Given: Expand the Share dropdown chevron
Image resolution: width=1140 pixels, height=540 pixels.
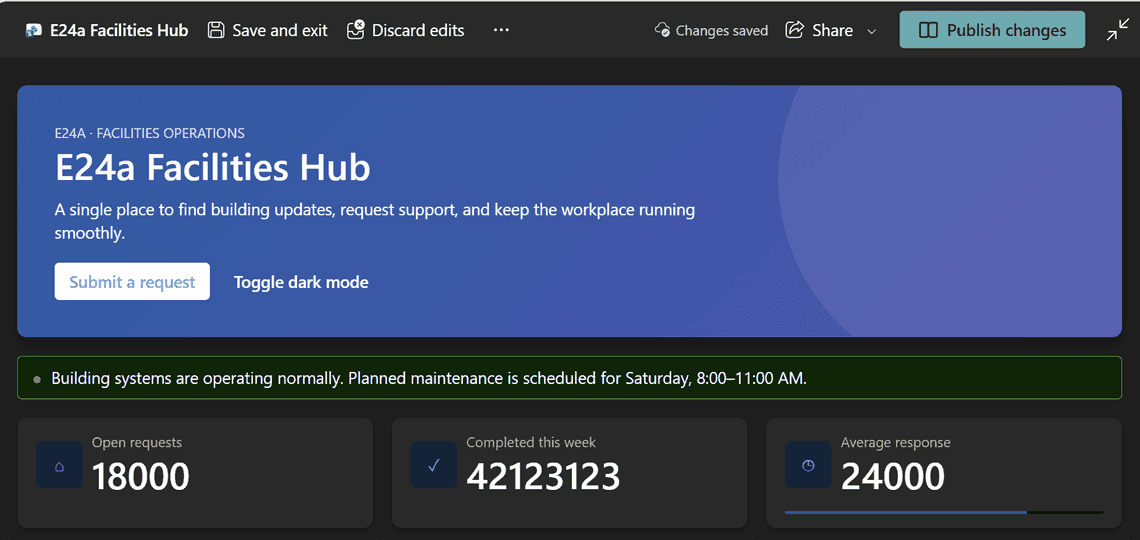Looking at the screenshot, I should coord(872,31).
